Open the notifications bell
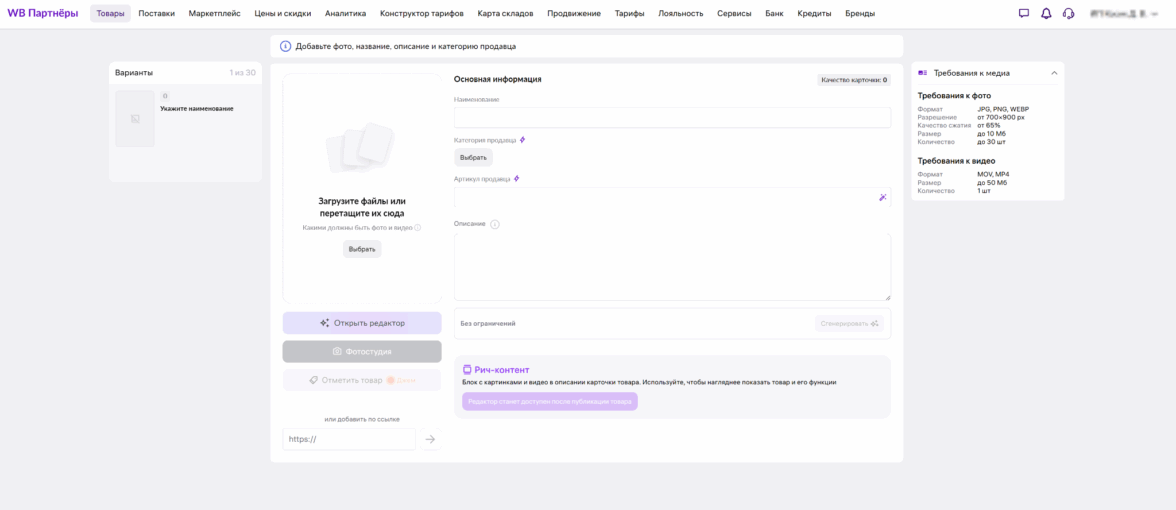Screen dimensions: 1176x510 1046,14
